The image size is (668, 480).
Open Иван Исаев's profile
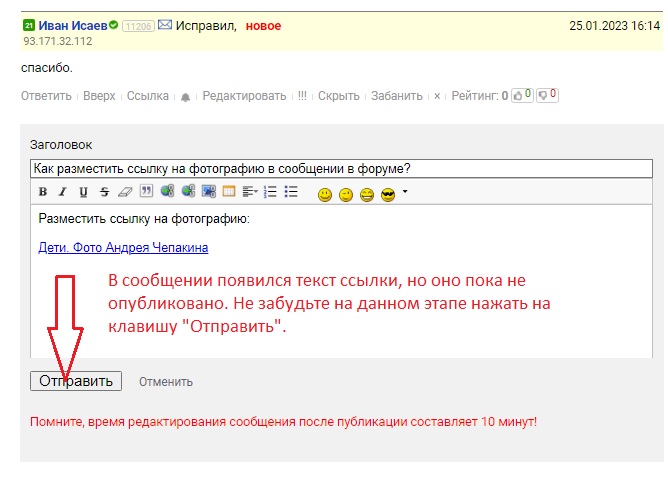pos(72,26)
